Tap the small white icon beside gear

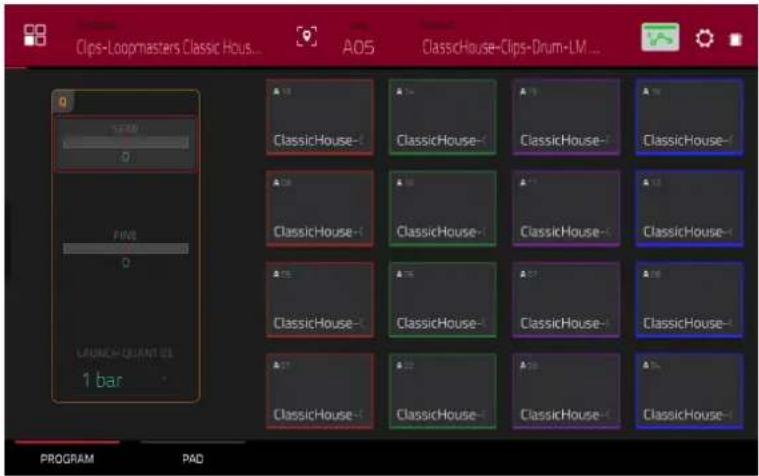[735, 39]
